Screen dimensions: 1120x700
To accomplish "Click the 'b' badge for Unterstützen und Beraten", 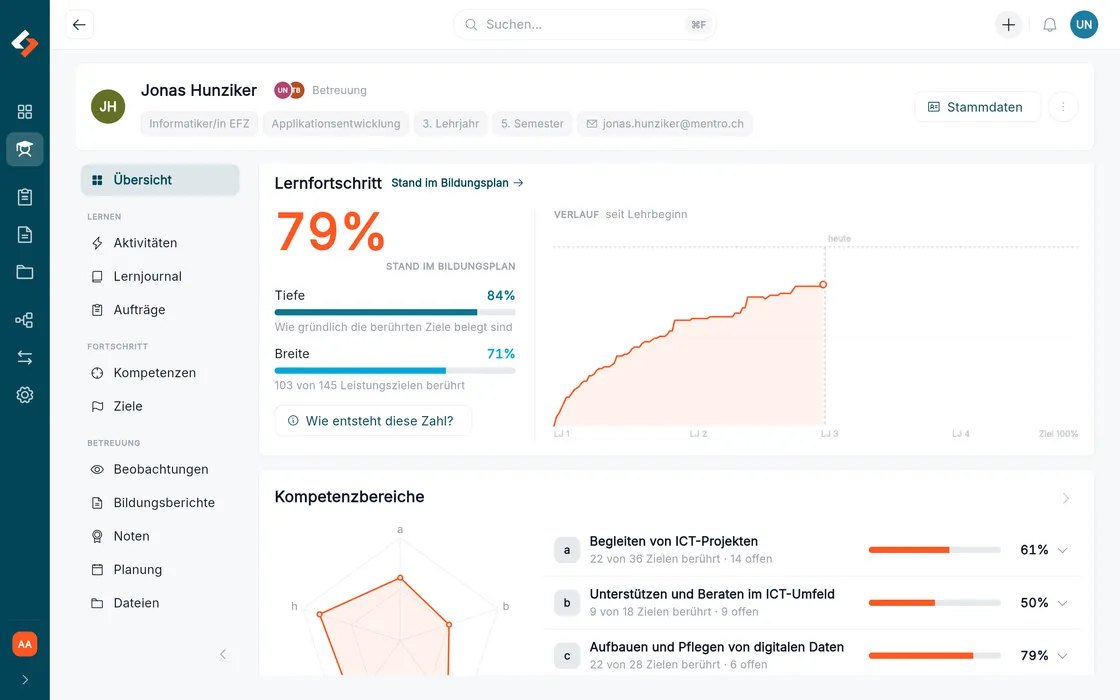I will tap(567, 603).
